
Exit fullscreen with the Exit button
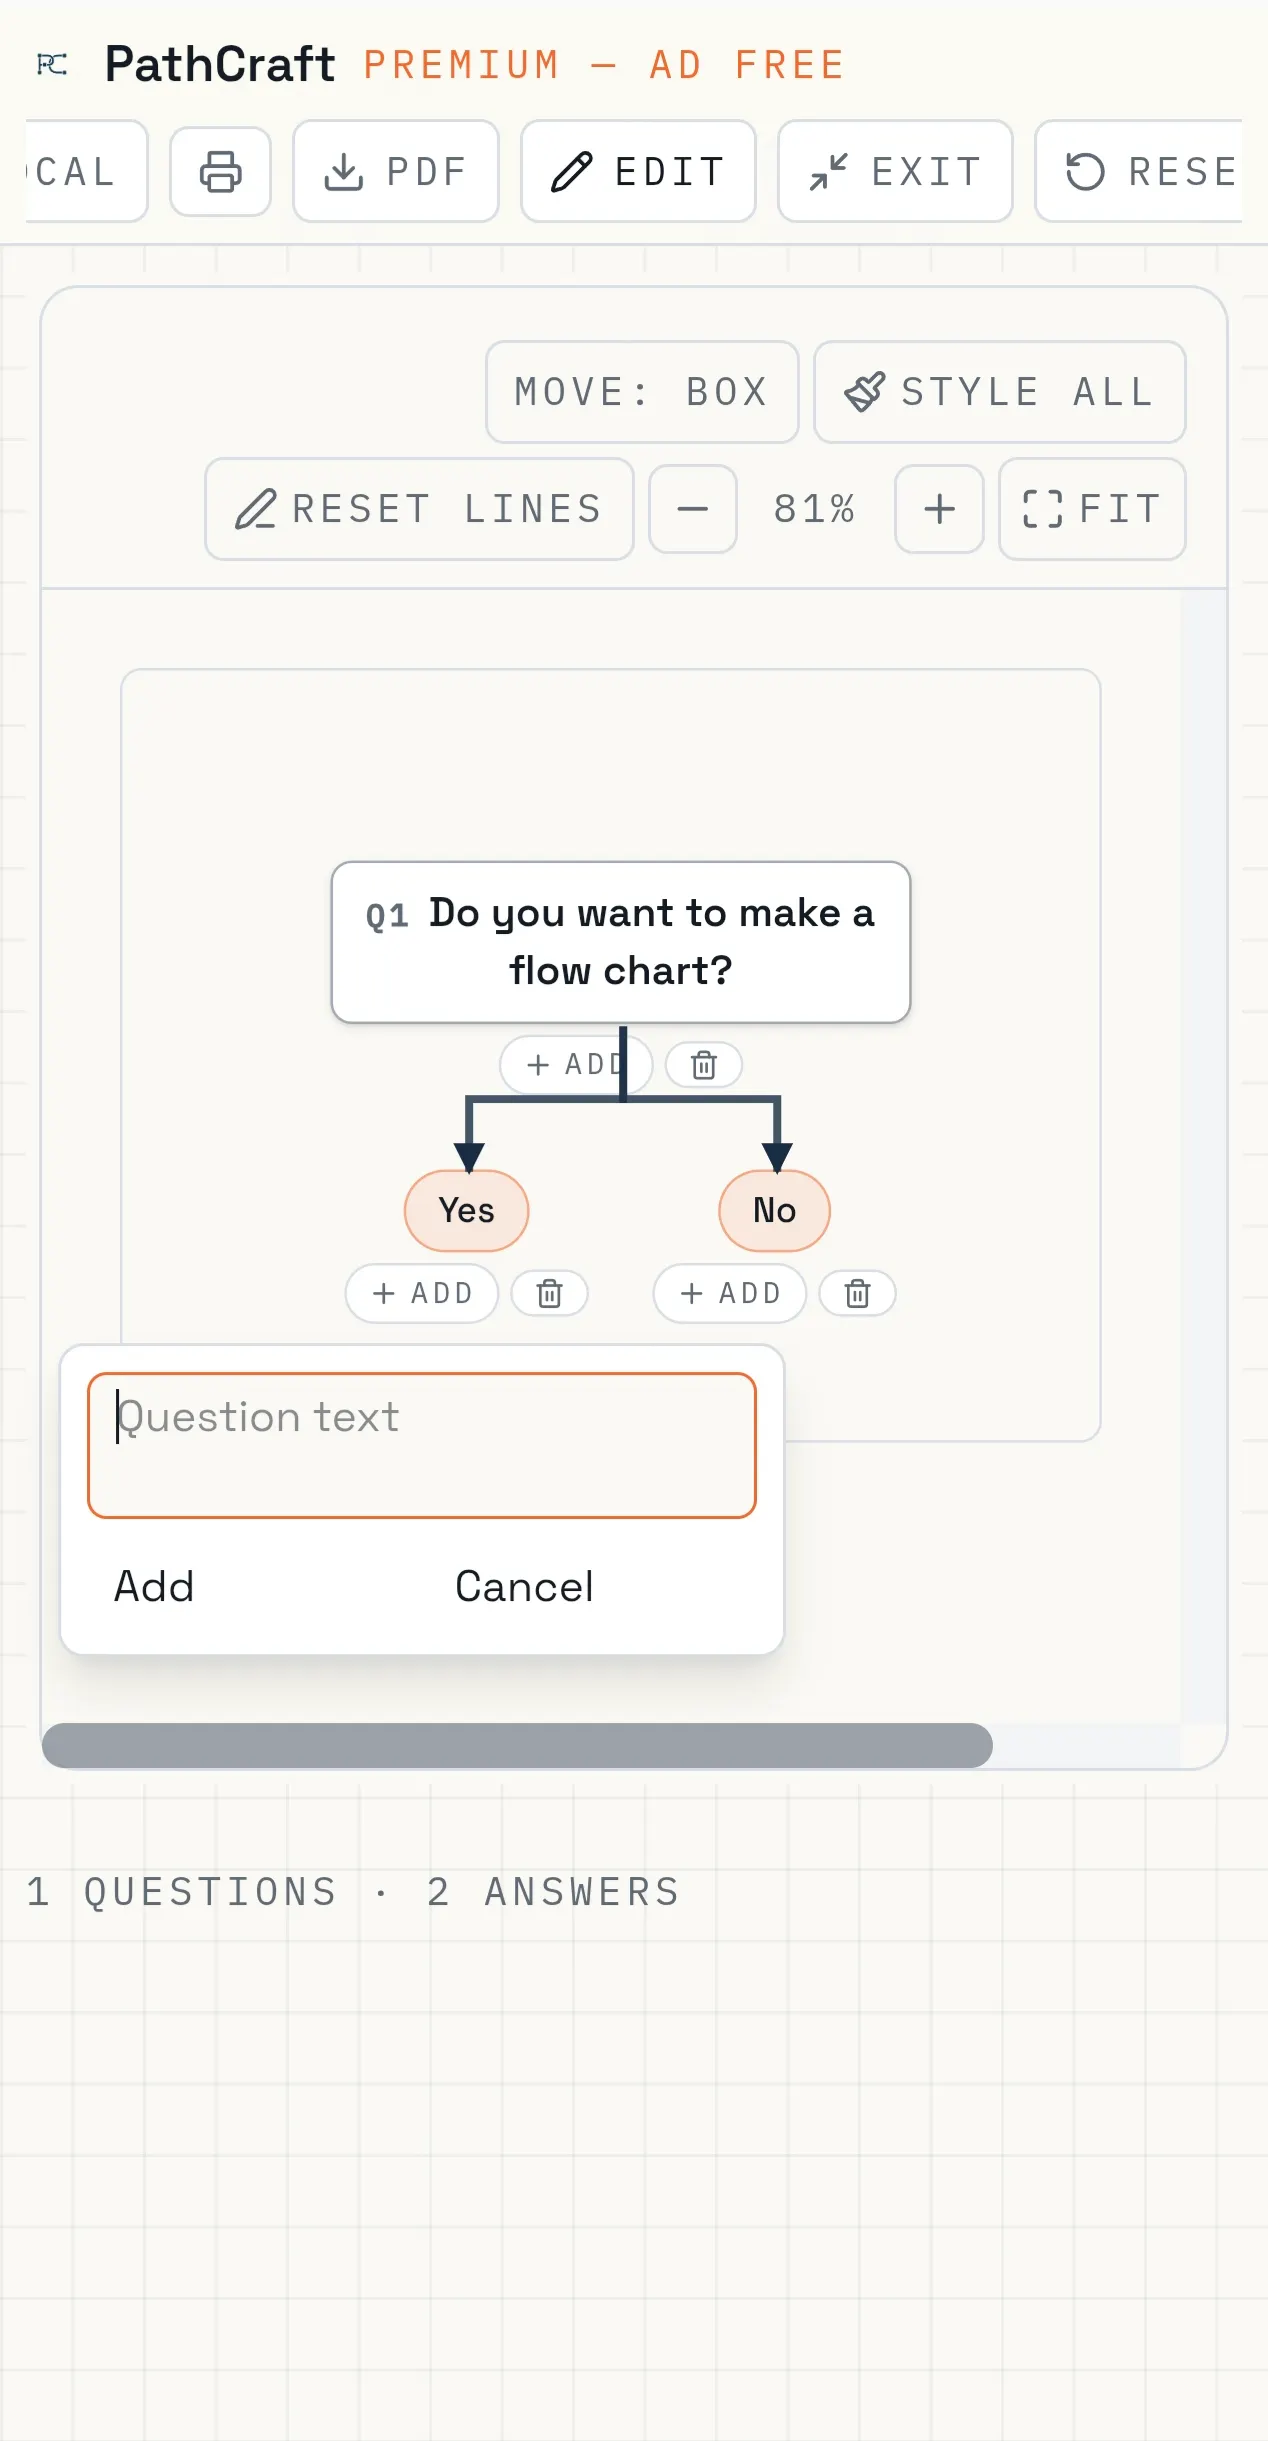[895, 171]
